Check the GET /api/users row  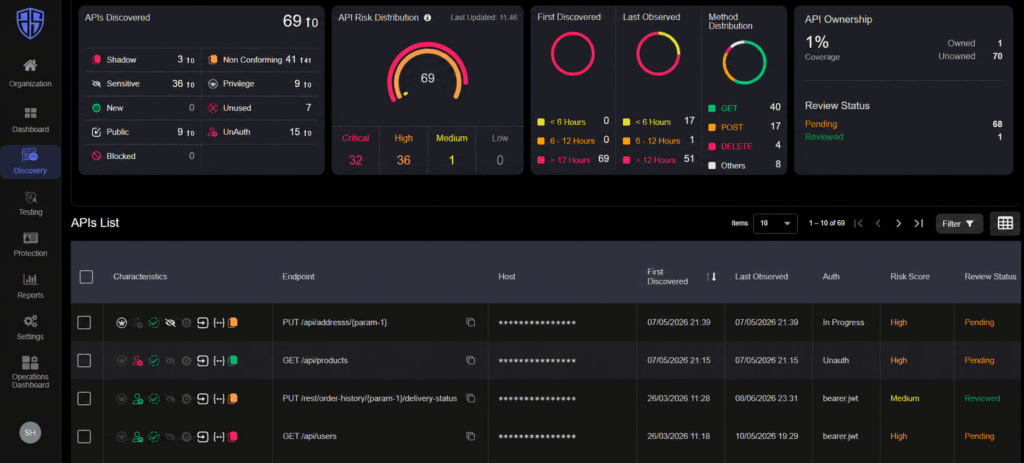click(x=84, y=436)
